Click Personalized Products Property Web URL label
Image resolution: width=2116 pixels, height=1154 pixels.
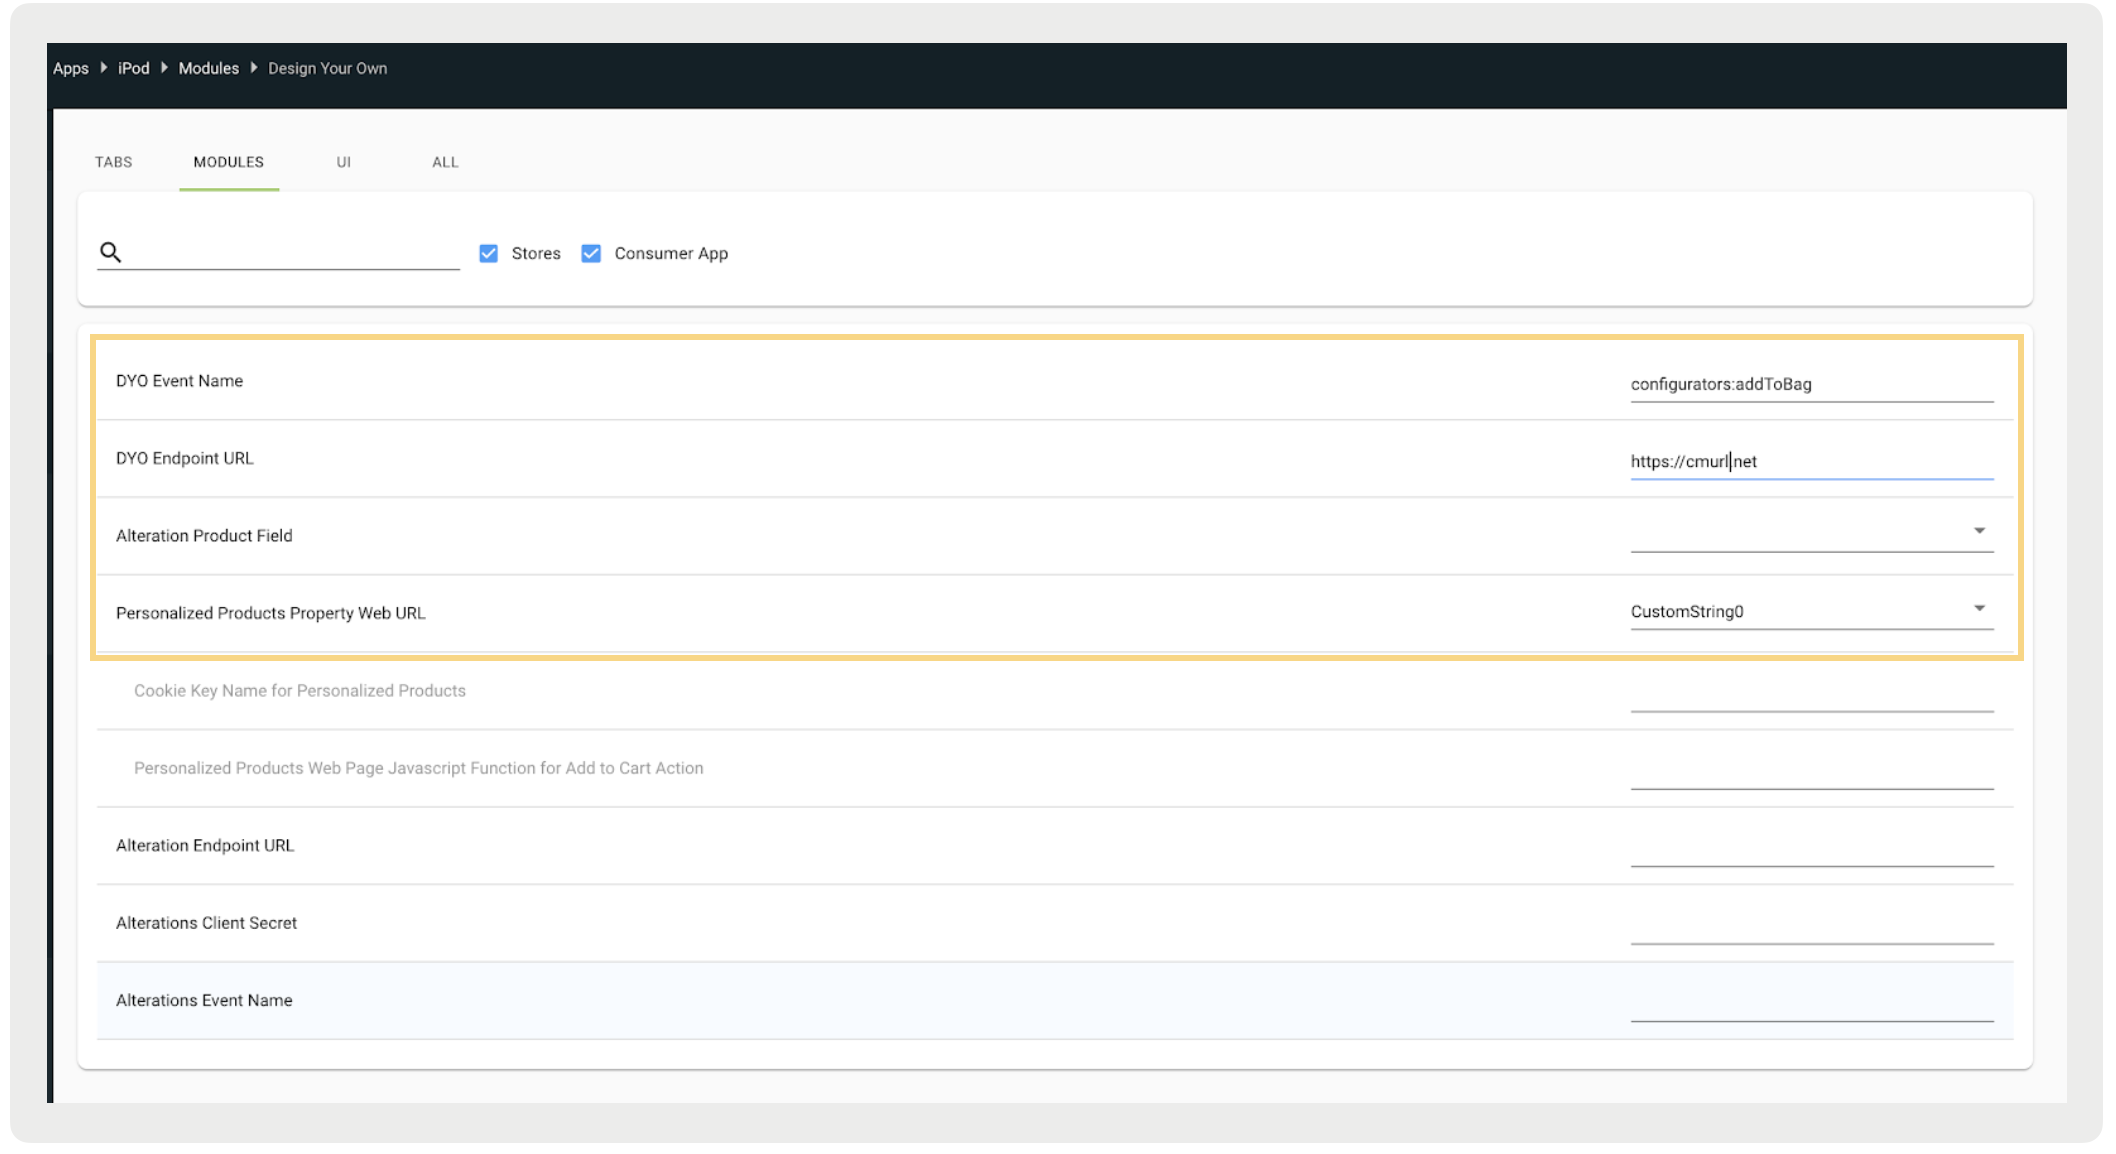click(271, 613)
